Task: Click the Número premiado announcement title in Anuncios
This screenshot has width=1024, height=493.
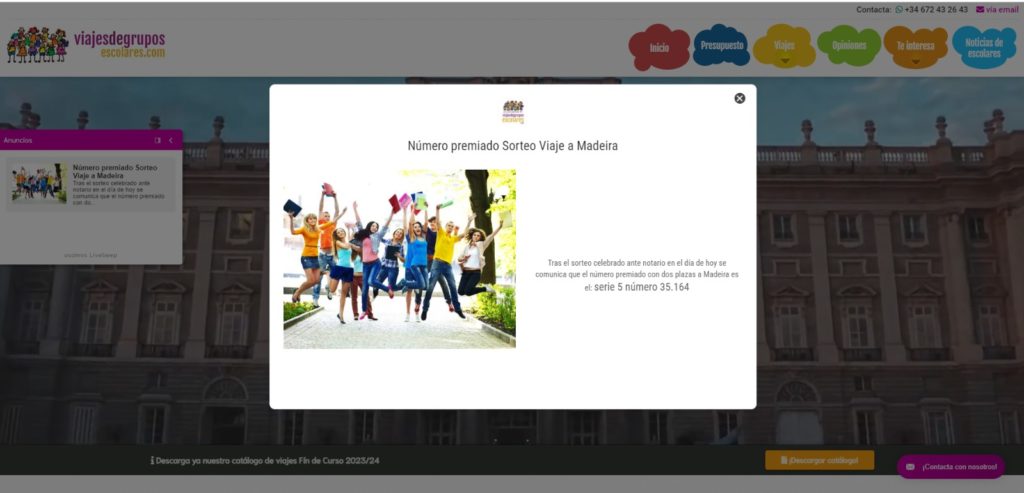Action: [x=115, y=171]
